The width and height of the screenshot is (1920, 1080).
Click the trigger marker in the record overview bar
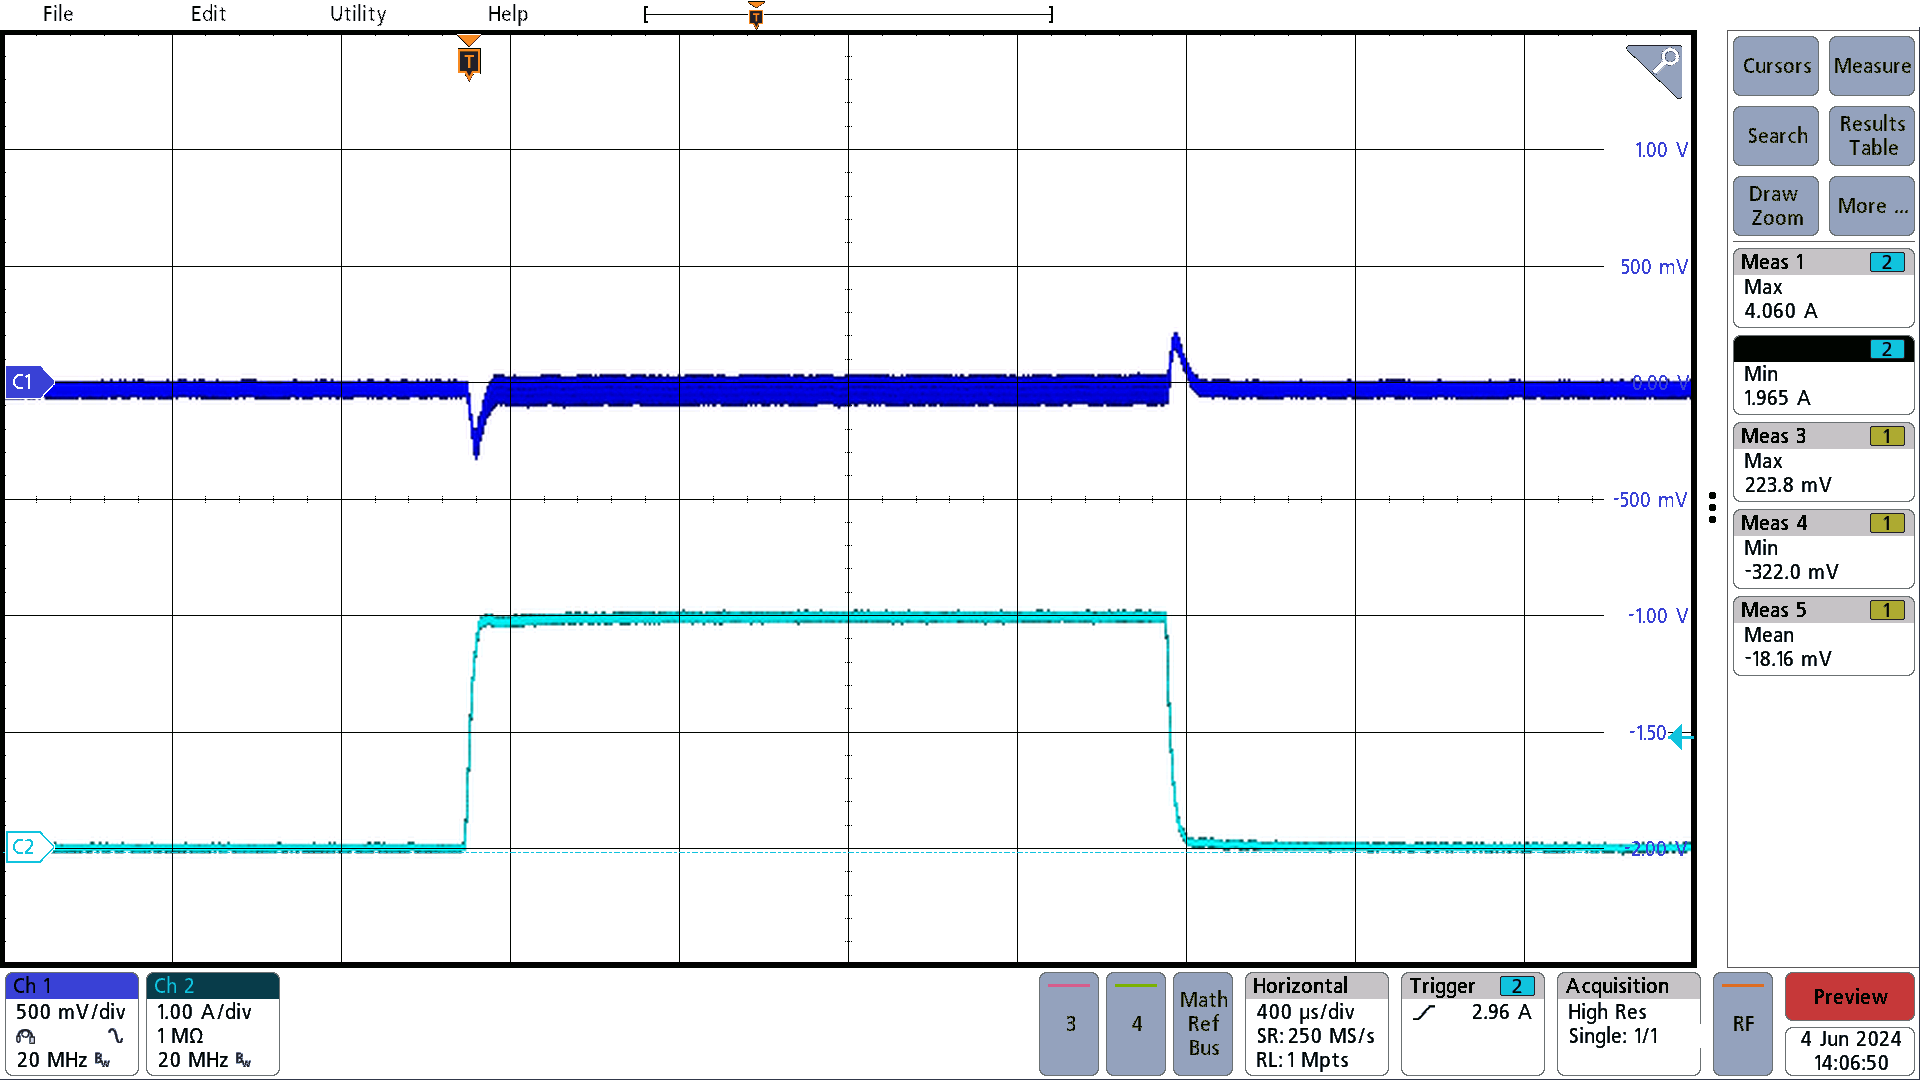click(756, 14)
